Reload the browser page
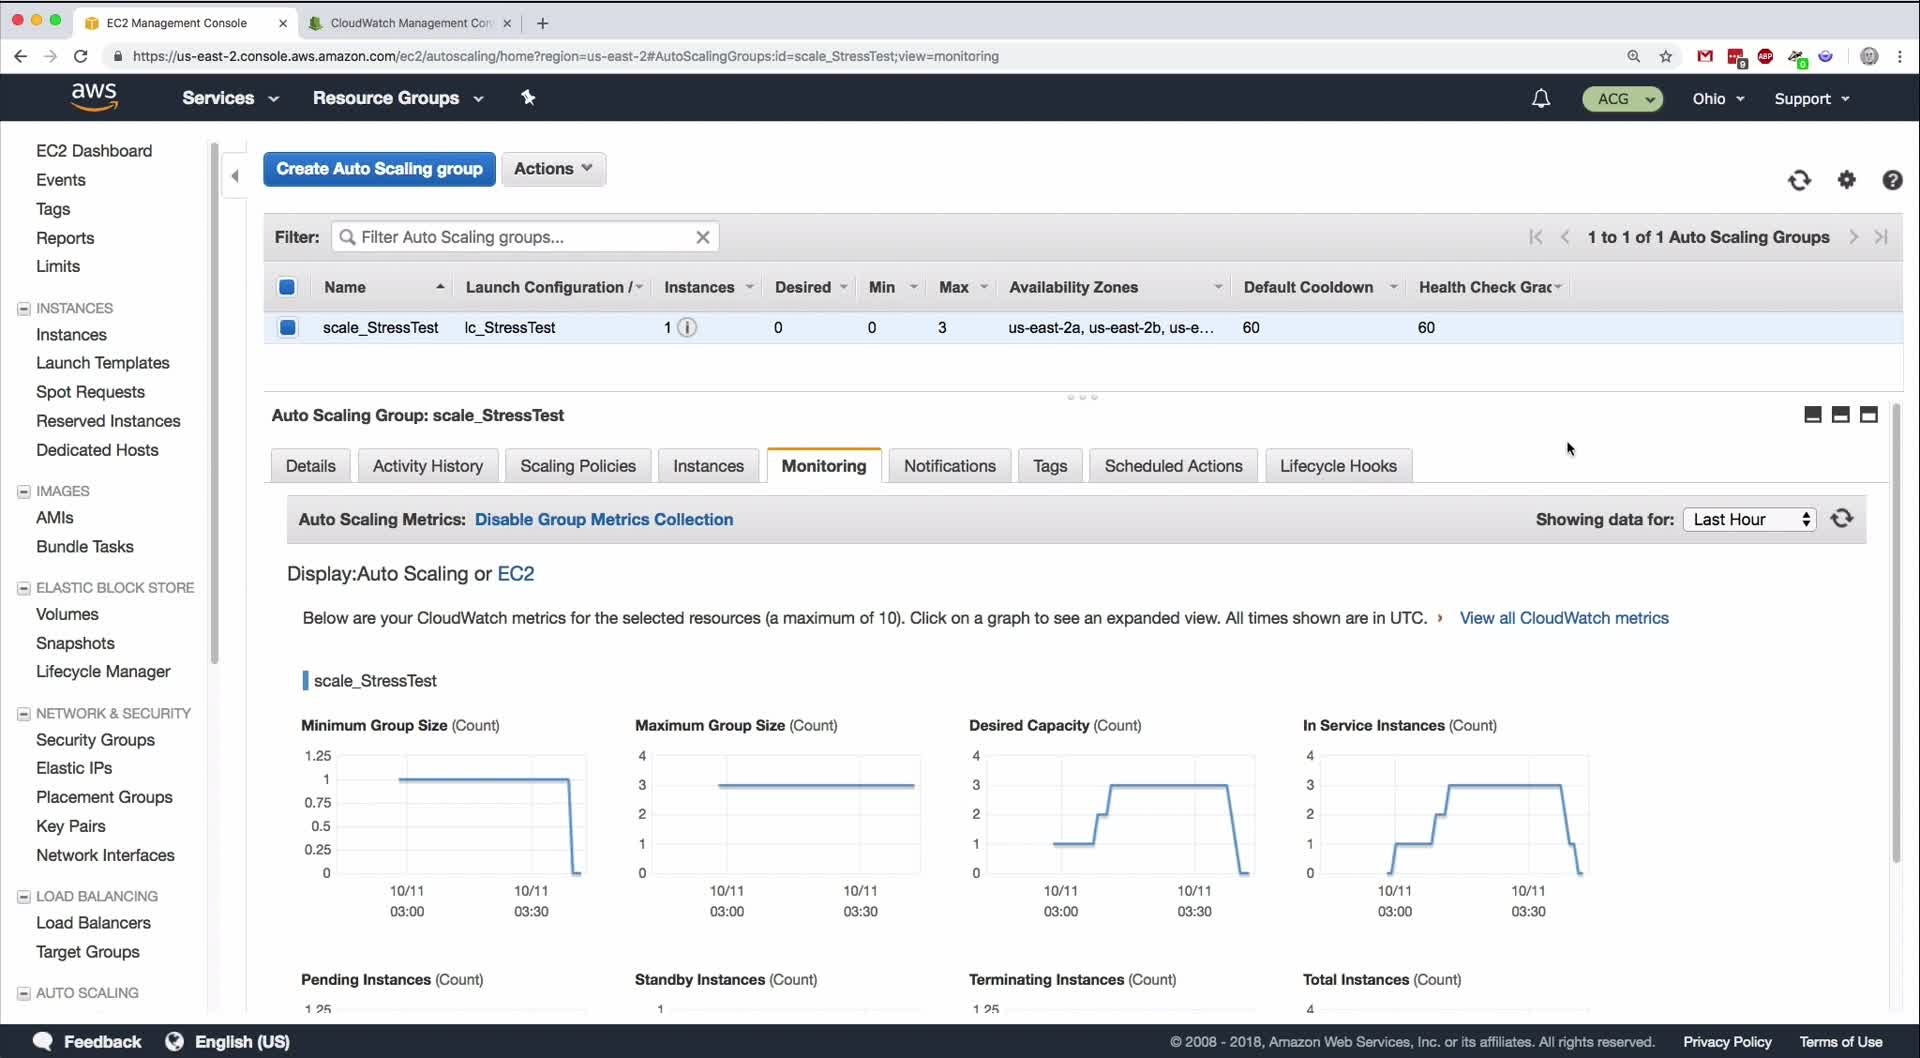The width and height of the screenshot is (1920, 1058). pos(81,56)
